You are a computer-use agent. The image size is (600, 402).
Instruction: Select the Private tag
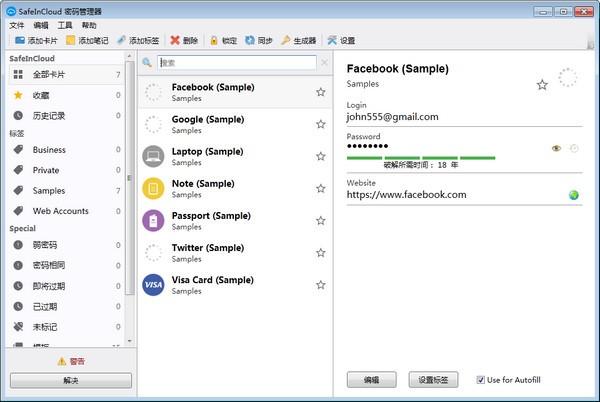(x=65, y=170)
